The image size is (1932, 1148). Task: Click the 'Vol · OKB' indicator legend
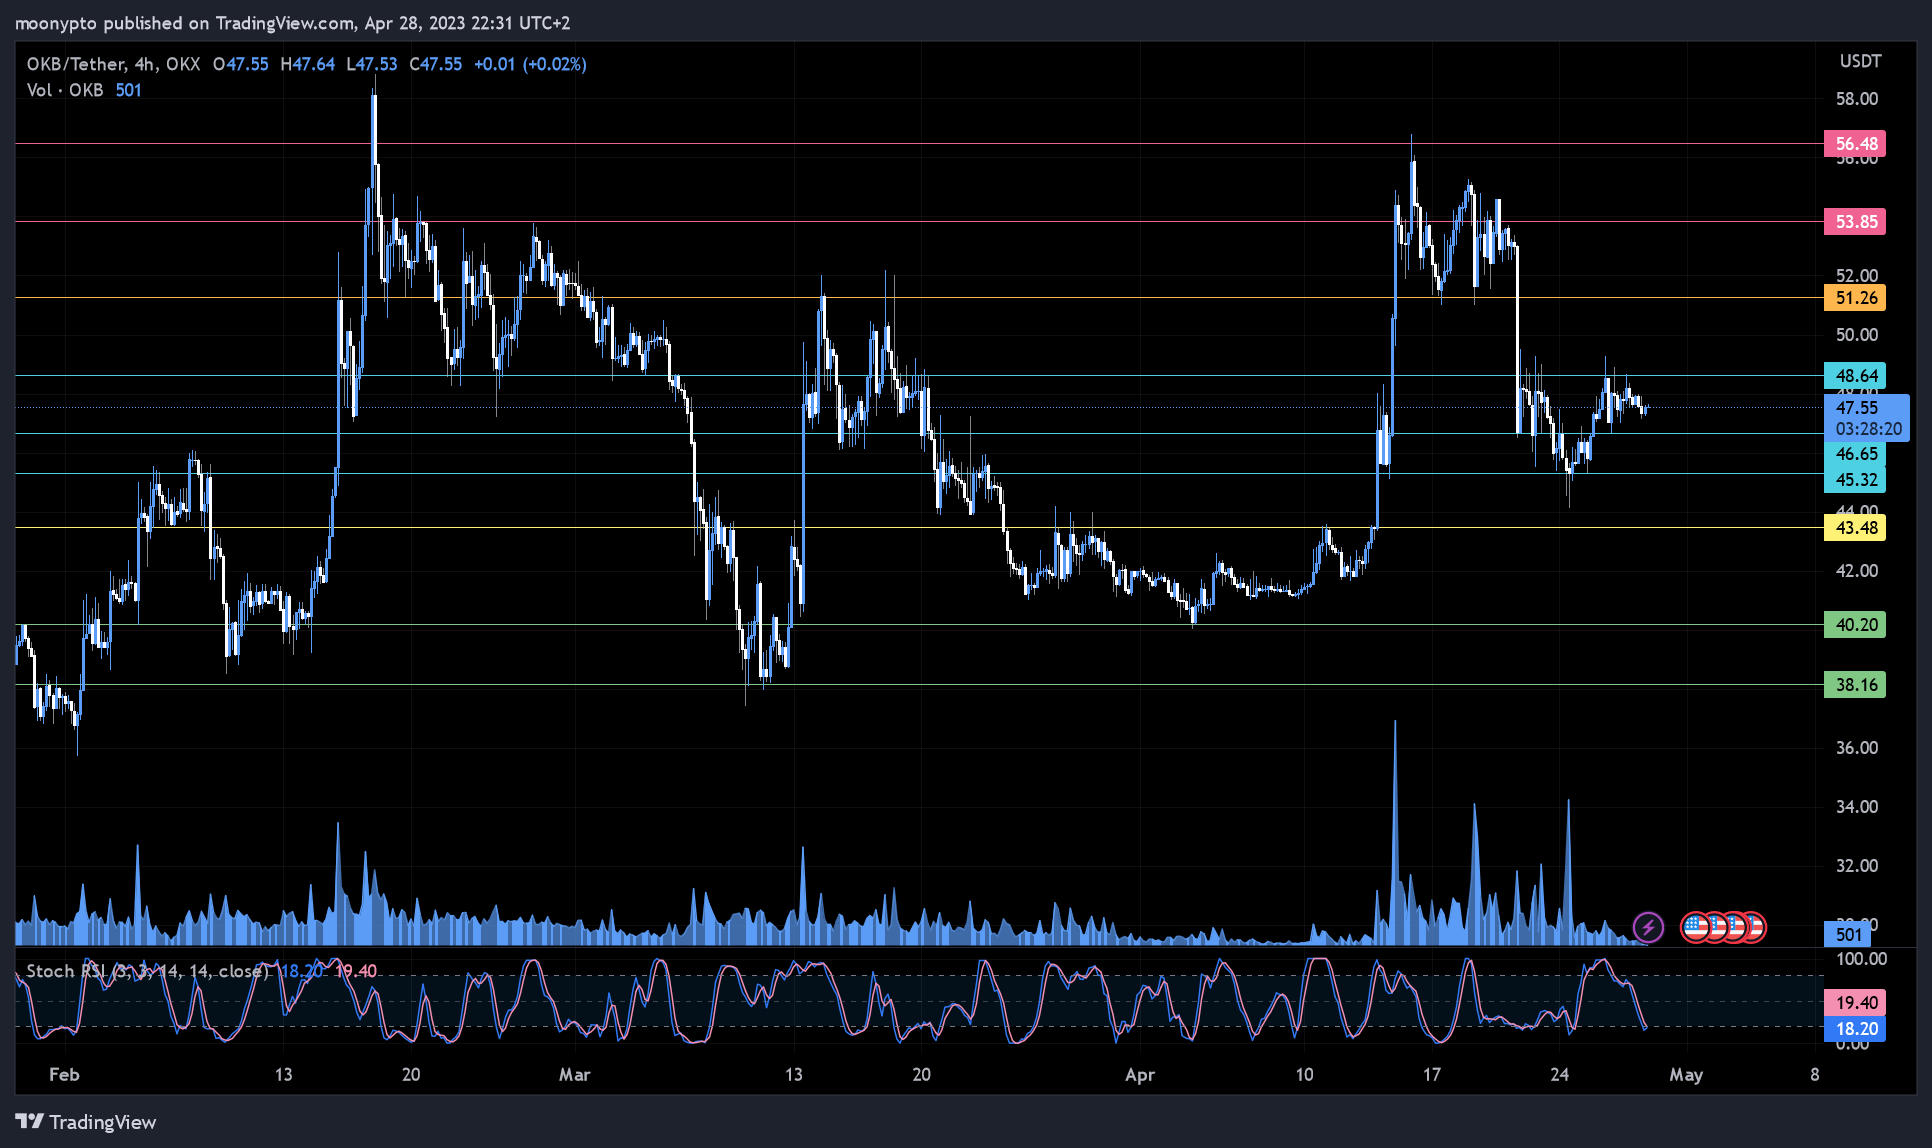point(65,90)
